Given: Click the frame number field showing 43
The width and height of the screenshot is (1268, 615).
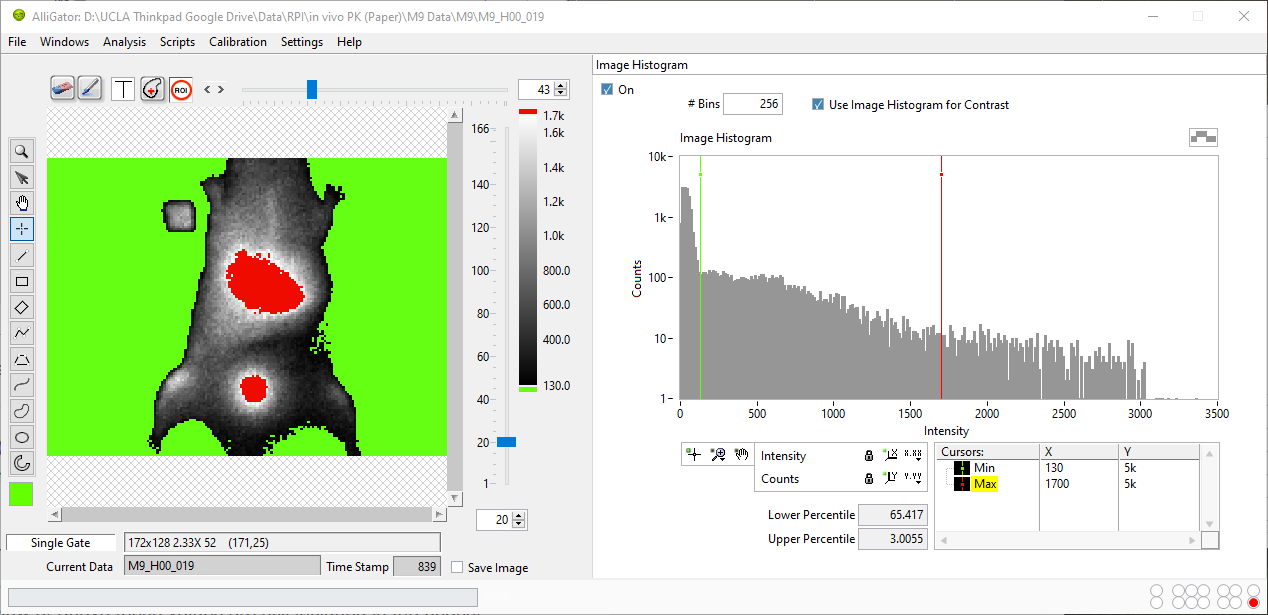Looking at the screenshot, I should point(536,89).
